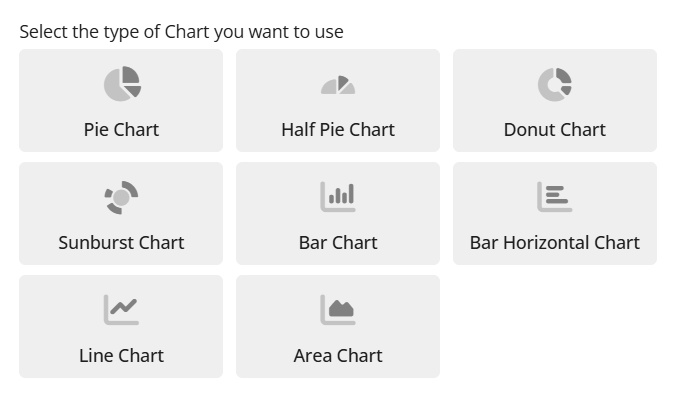The height and width of the screenshot is (408, 677).
Task: Select the Donut Chart ring icon
Action: (x=555, y=83)
